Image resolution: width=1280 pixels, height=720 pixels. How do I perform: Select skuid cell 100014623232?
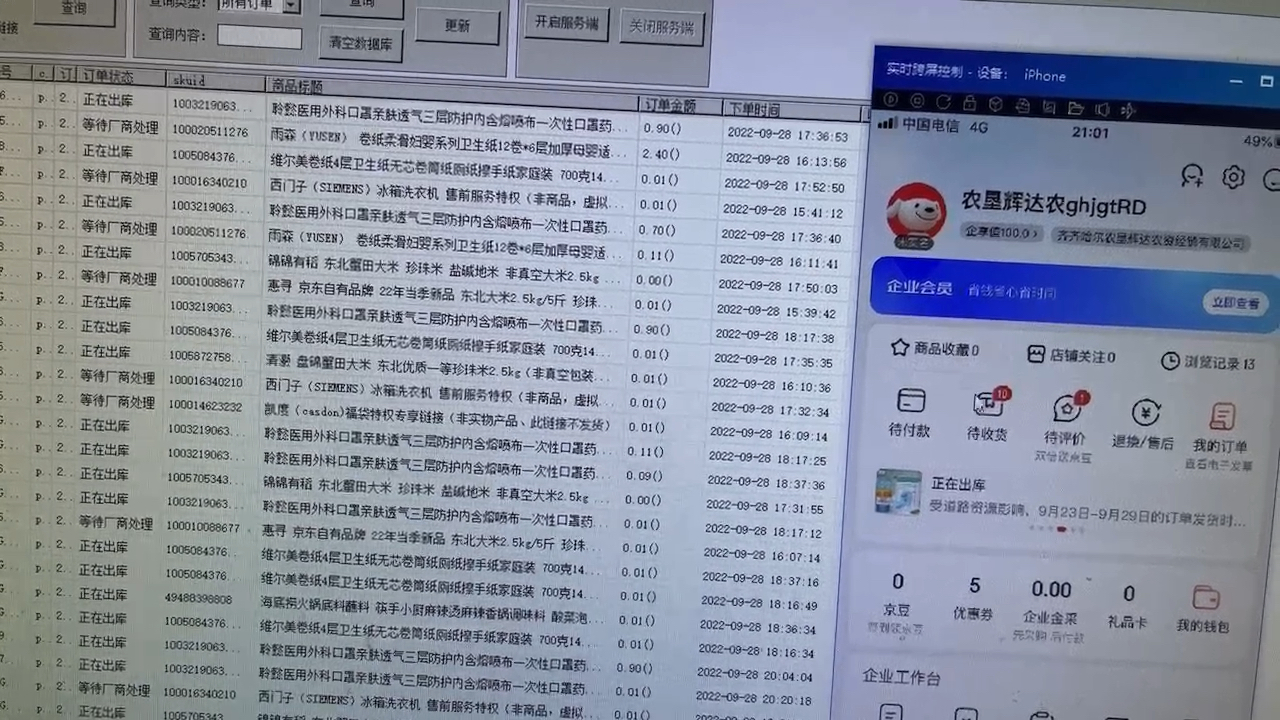[205, 406]
